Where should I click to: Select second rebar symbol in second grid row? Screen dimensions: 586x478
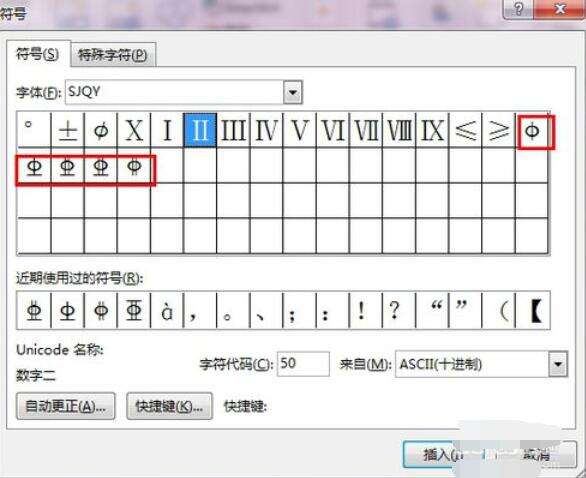[x=68, y=167]
